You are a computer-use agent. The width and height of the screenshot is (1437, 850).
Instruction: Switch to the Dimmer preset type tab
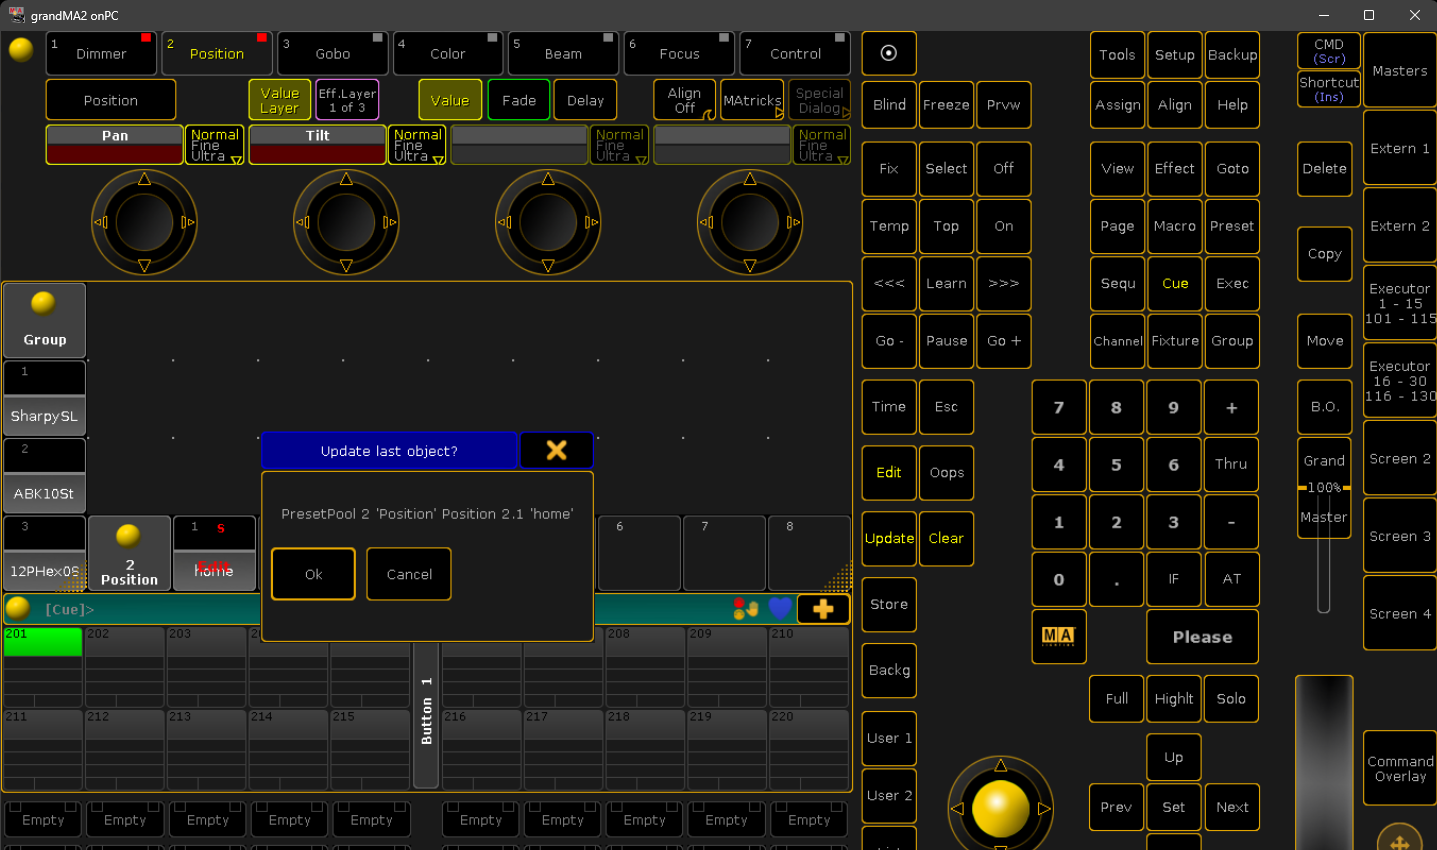click(102, 53)
